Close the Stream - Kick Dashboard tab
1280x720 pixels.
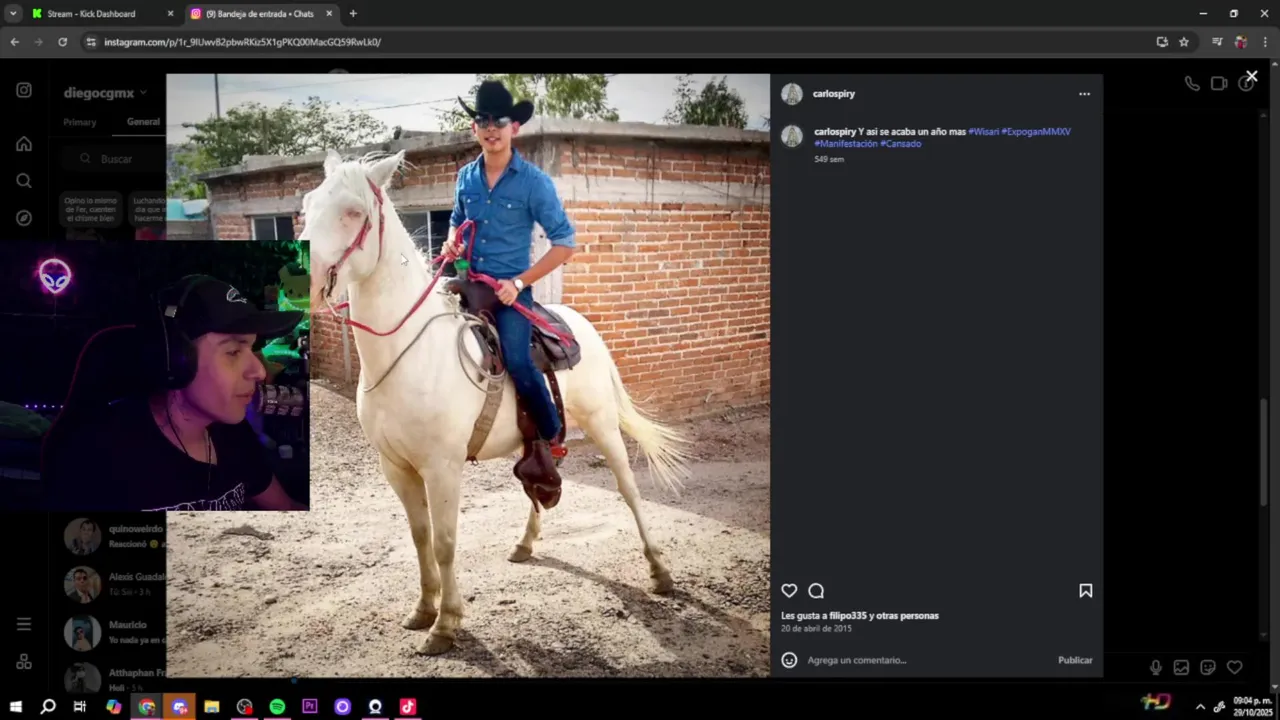coord(170,14)
